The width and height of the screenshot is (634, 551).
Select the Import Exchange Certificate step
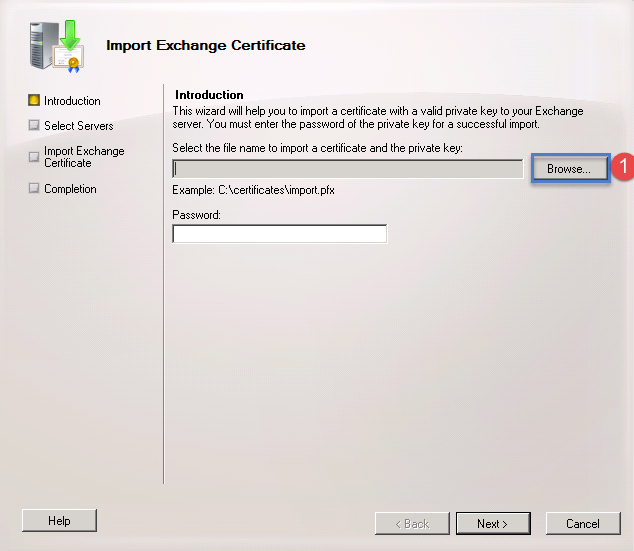pos(84,157)
